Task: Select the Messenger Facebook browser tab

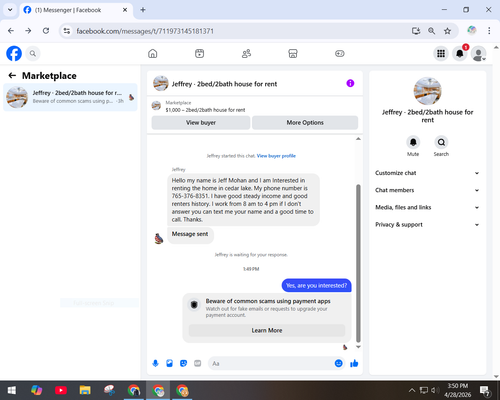Action: pyautogui.click(x=76, y=10)
